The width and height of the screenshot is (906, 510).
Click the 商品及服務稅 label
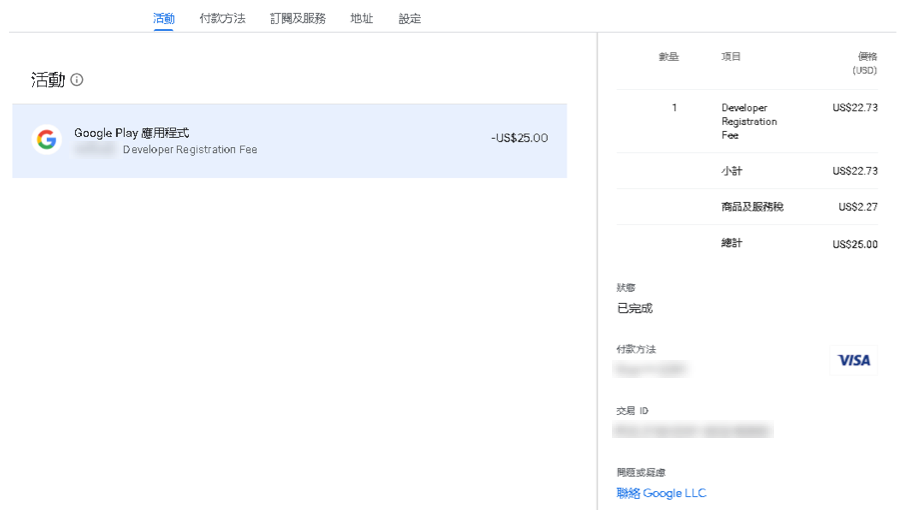click(752, 207)
